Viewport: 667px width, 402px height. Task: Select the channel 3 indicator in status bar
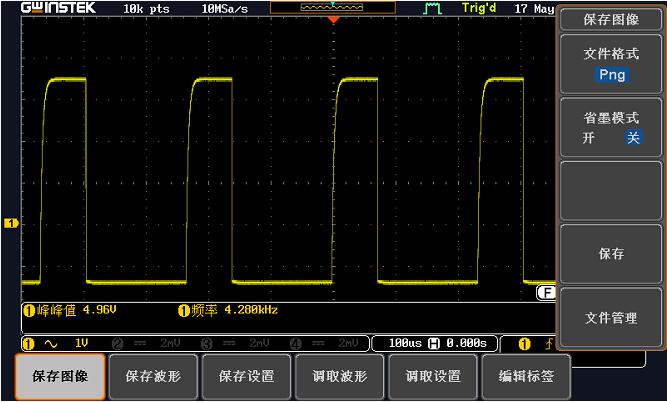click(x=207, y=343)
